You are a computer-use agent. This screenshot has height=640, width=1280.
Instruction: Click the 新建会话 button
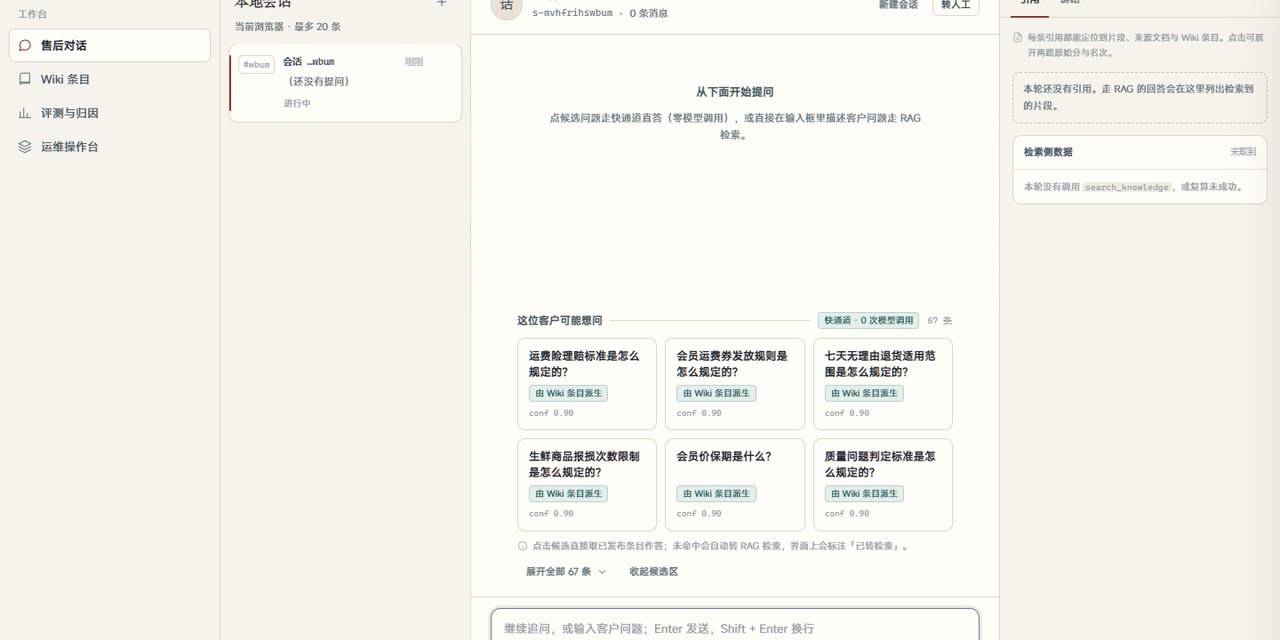898,5
